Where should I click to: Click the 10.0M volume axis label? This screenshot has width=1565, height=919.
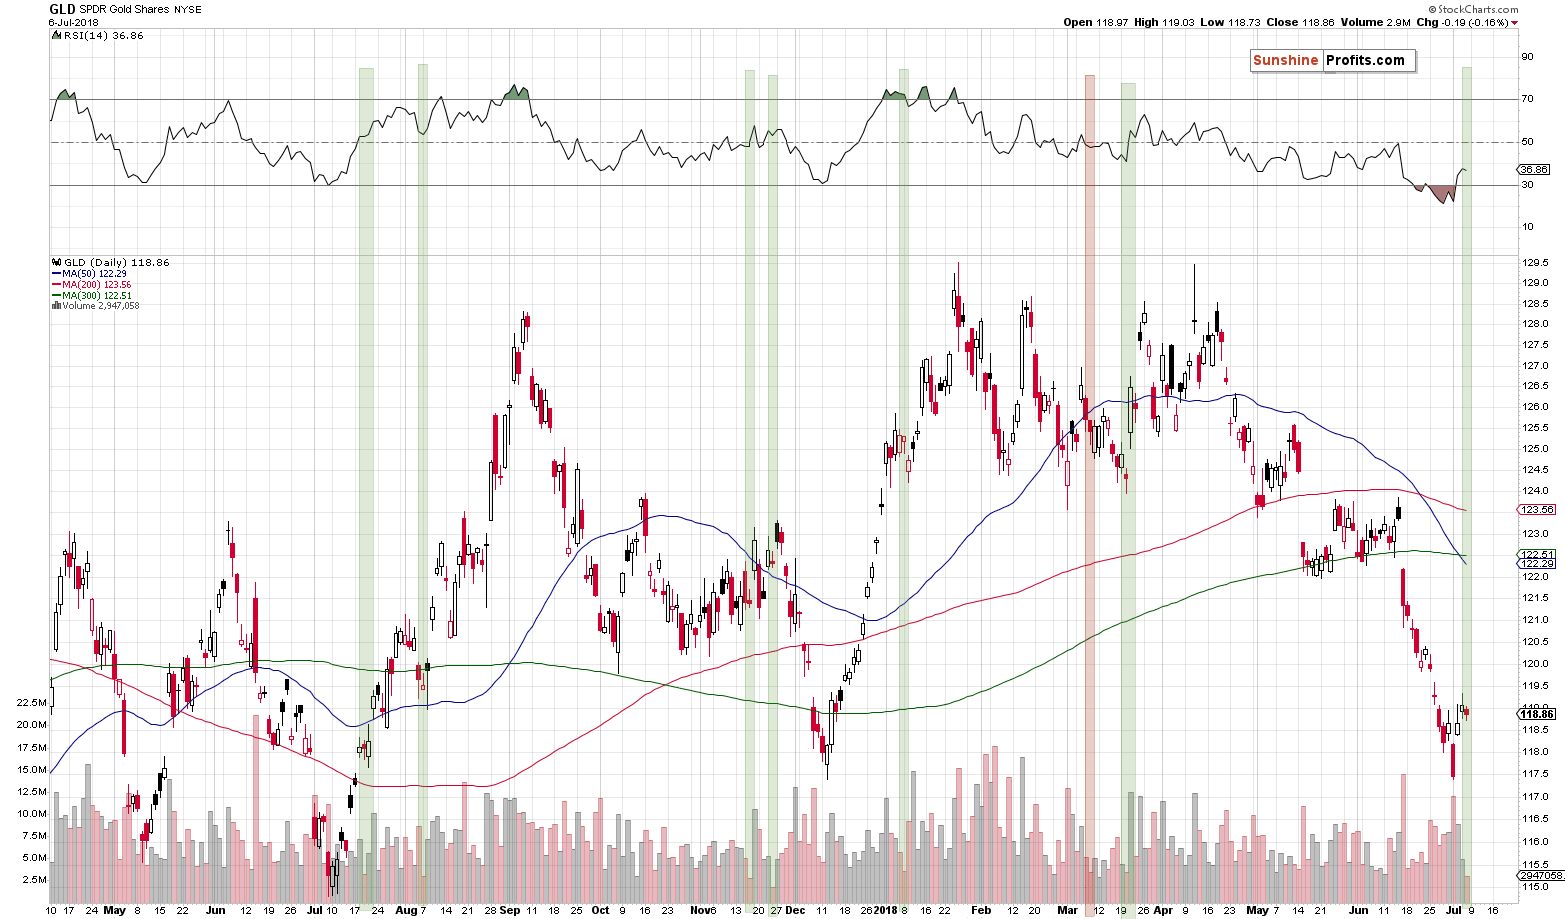[x=31, y=814]
